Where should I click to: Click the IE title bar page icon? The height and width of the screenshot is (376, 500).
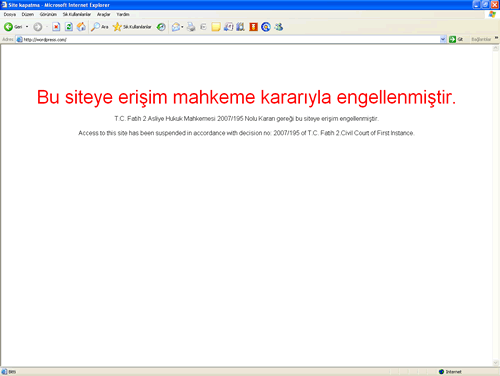[x=4, y=5]
